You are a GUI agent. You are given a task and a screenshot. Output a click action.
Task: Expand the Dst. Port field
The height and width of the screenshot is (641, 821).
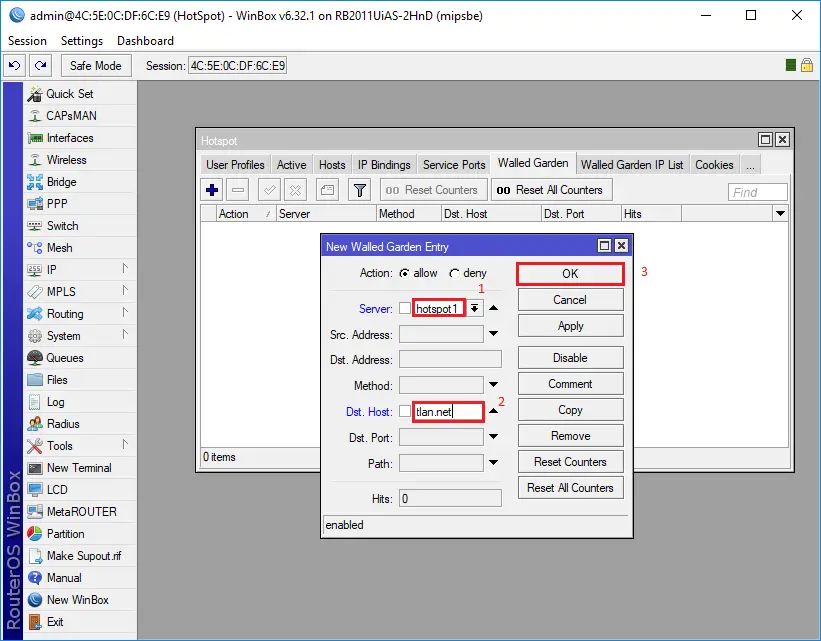point(493,436)
